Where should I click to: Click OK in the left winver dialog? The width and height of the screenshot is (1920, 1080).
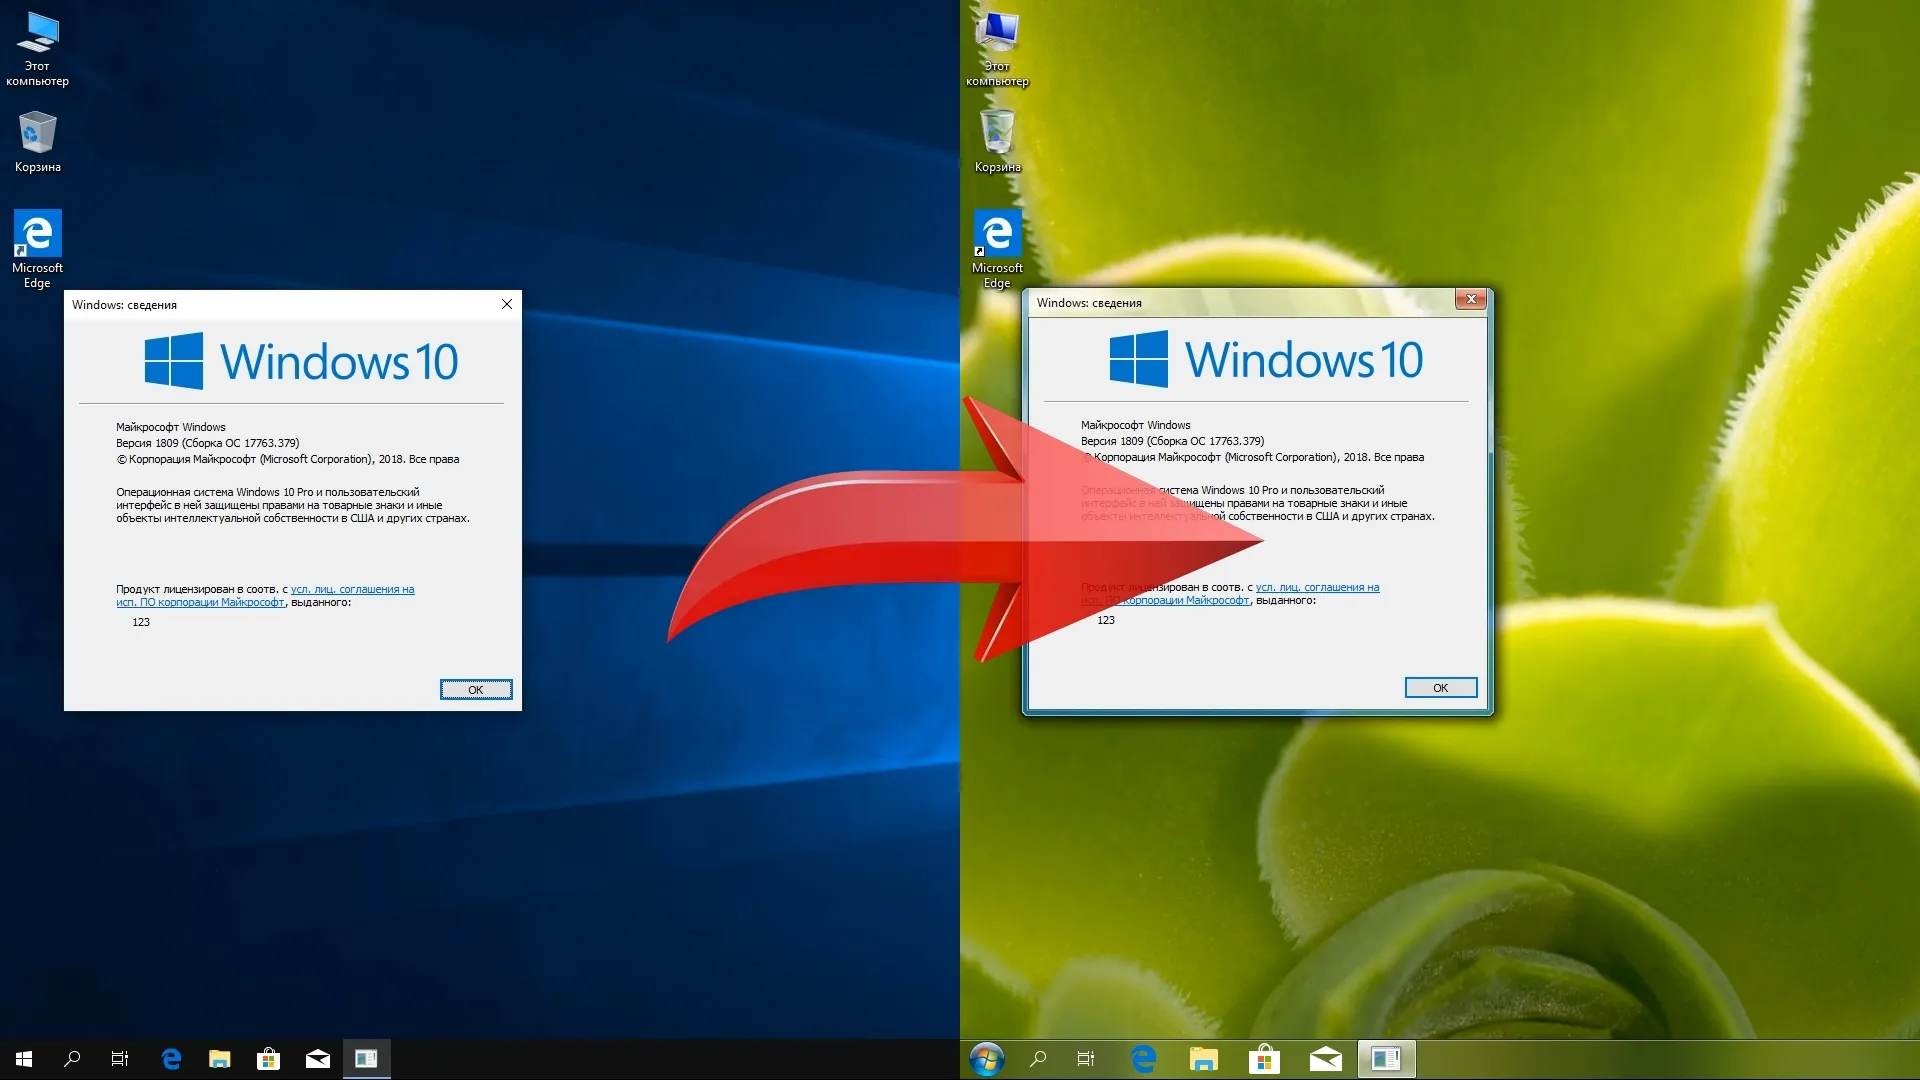click(476, 689)
